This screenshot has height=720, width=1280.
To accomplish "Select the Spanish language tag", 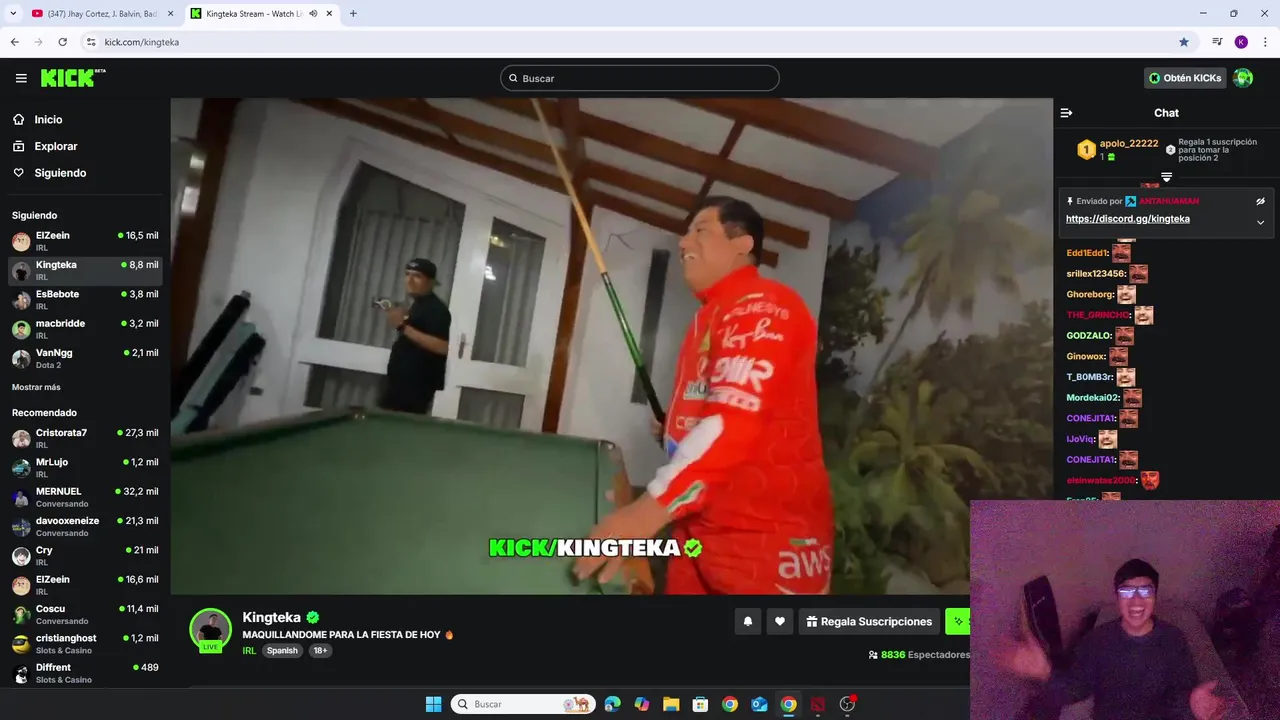I will pyautogui.click(x=282, y=650).
